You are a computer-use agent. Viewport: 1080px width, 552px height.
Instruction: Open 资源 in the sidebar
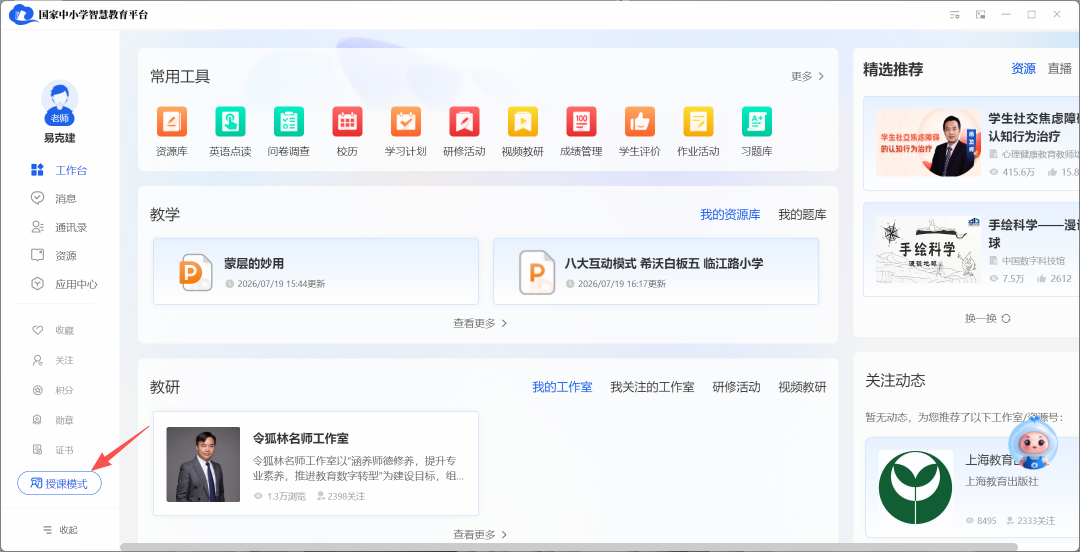coord(54,256)
